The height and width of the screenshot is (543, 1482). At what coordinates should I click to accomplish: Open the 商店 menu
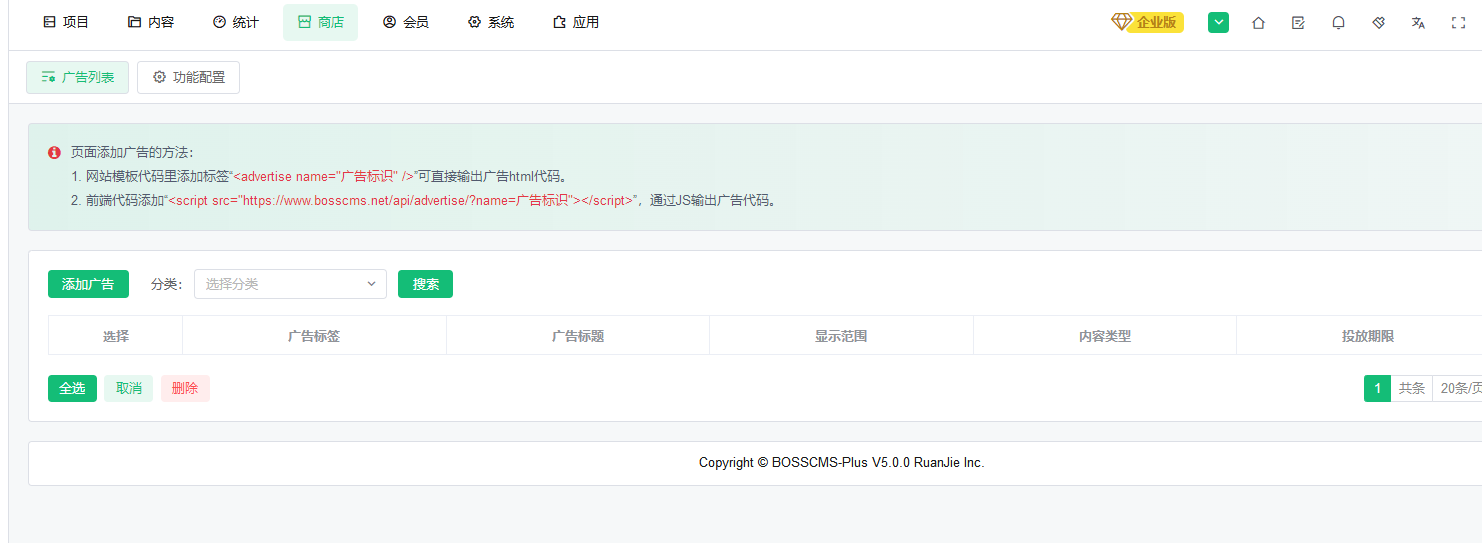click(x=320, y=22)
